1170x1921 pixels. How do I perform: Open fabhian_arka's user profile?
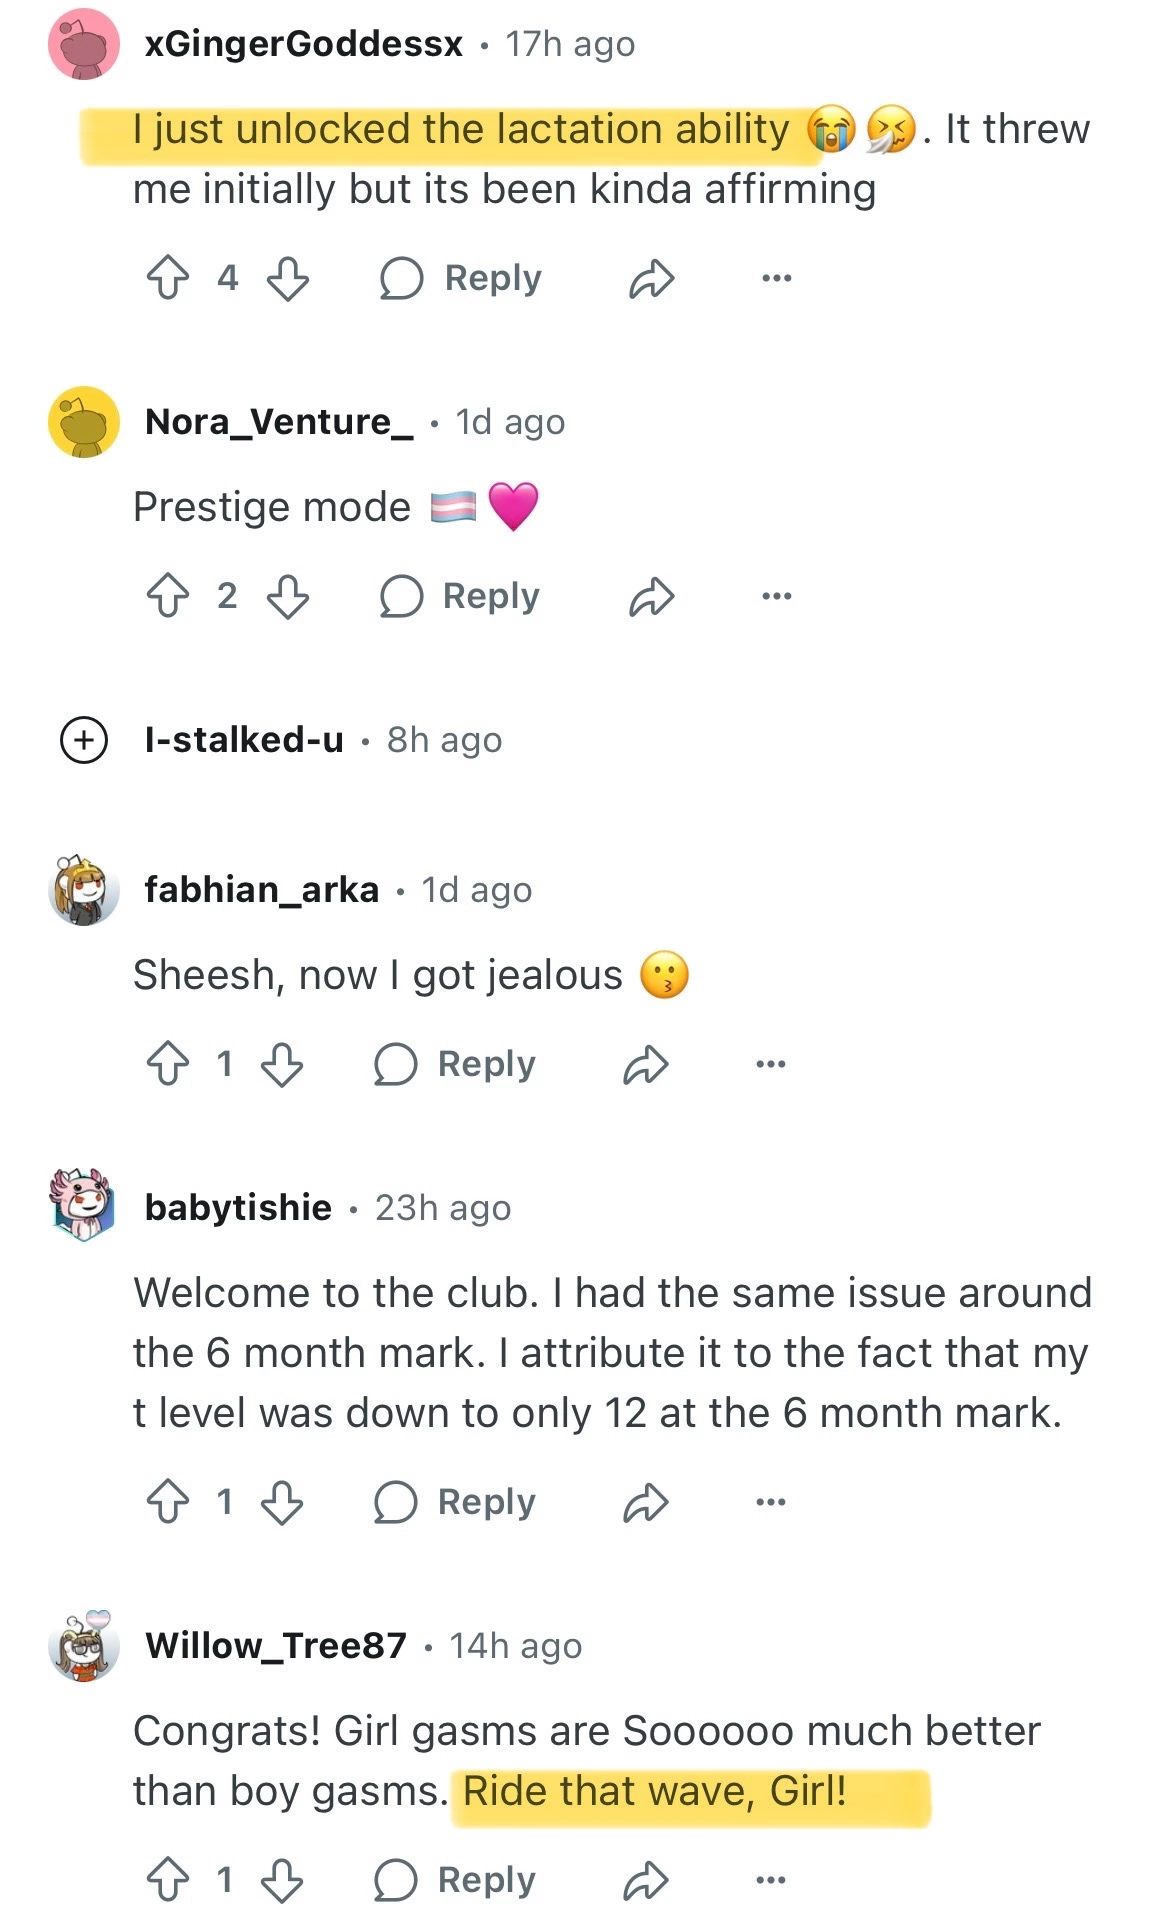[x=261, y=889]
